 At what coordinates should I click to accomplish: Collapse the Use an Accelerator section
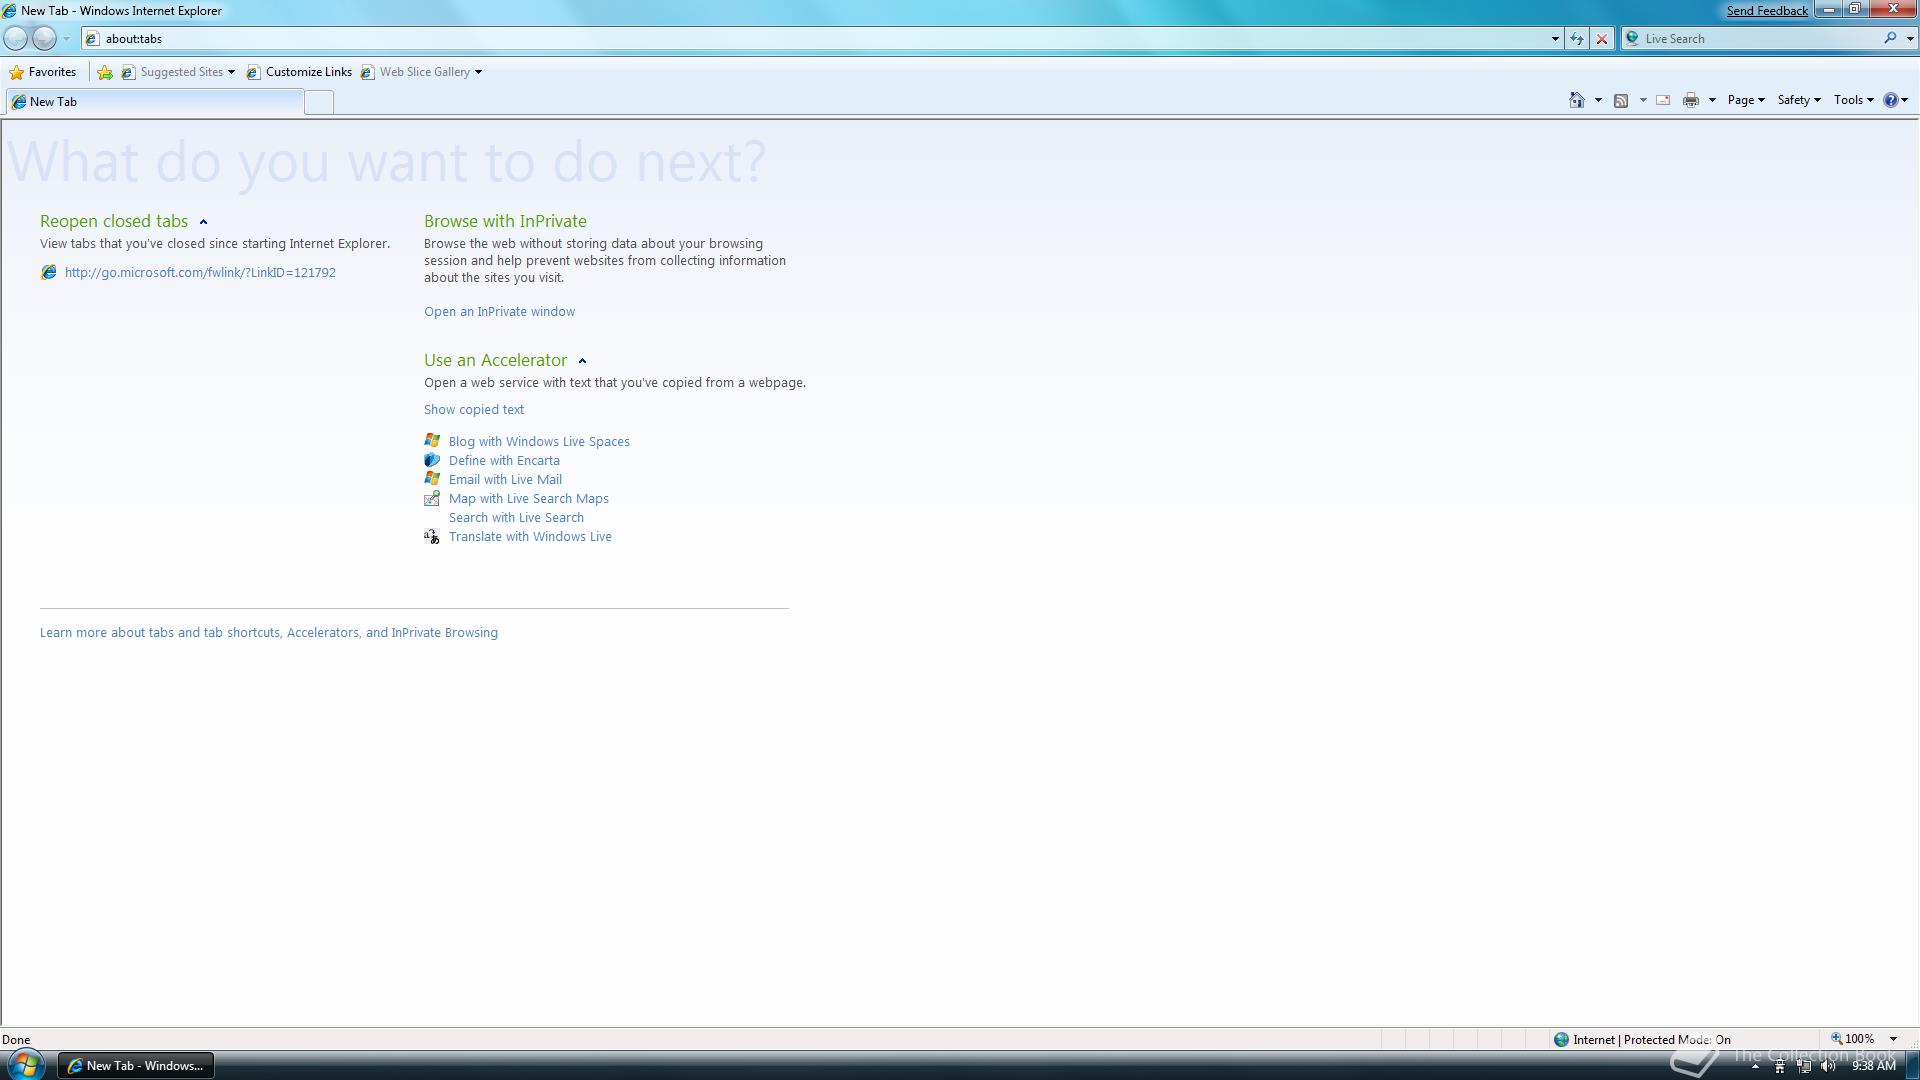click(582, 361)
